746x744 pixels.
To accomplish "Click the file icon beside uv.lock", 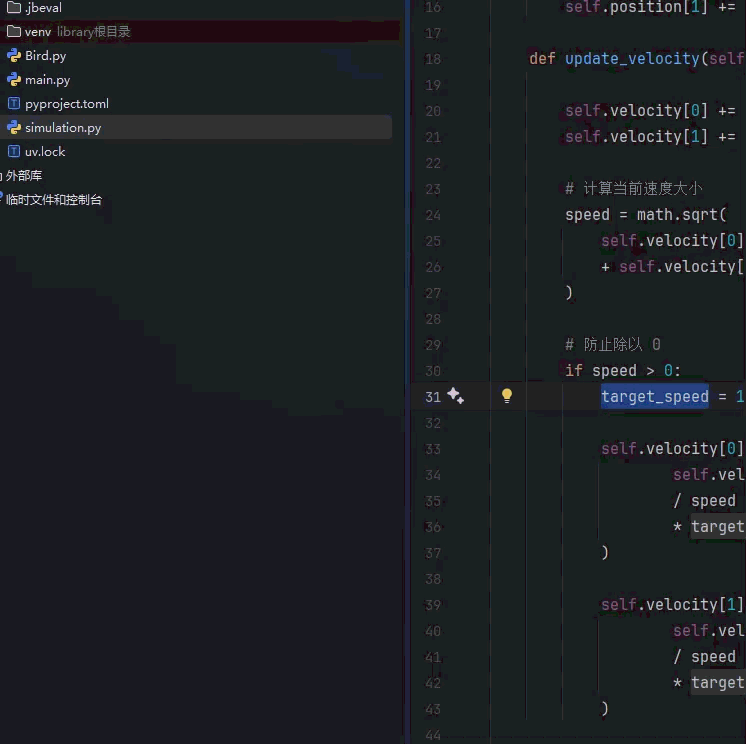I will (14, 151).
